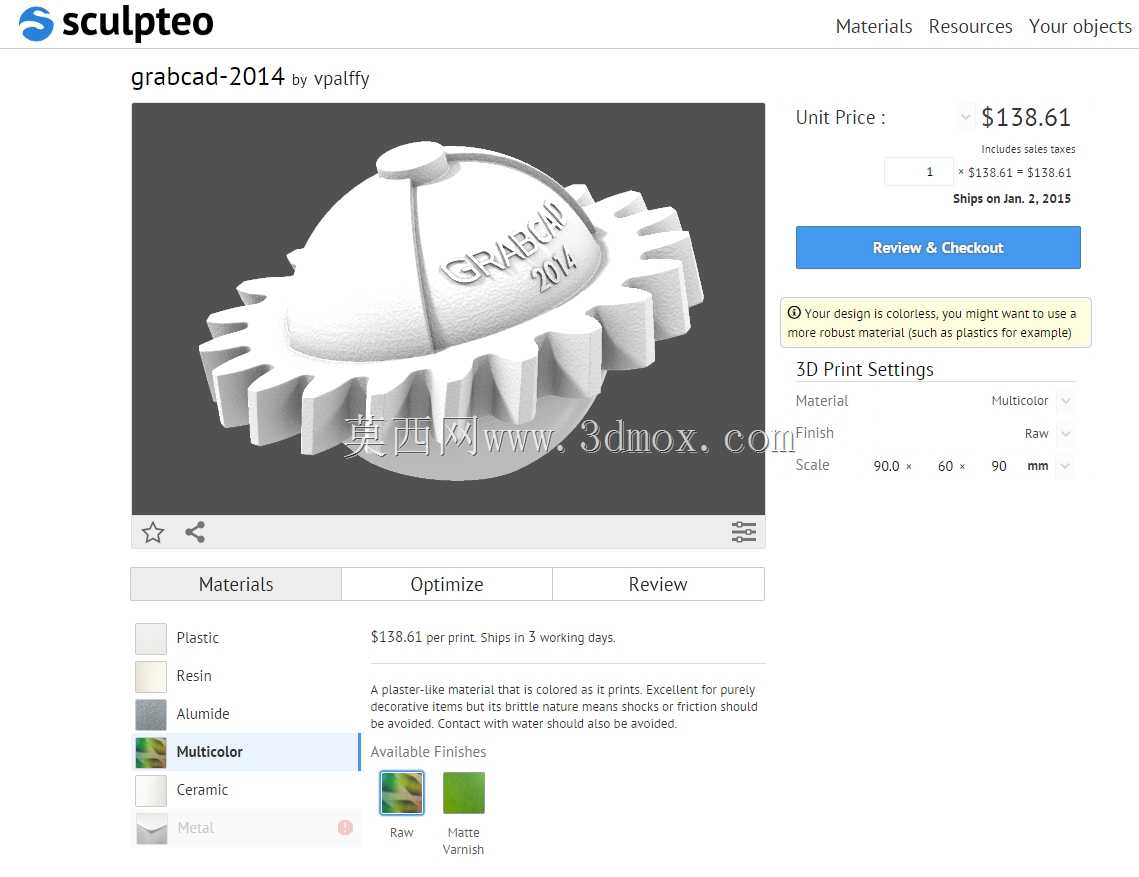1139x877 pixels.
Task: Open author vpalffy's profile link
Action: [x=341, y=78]
